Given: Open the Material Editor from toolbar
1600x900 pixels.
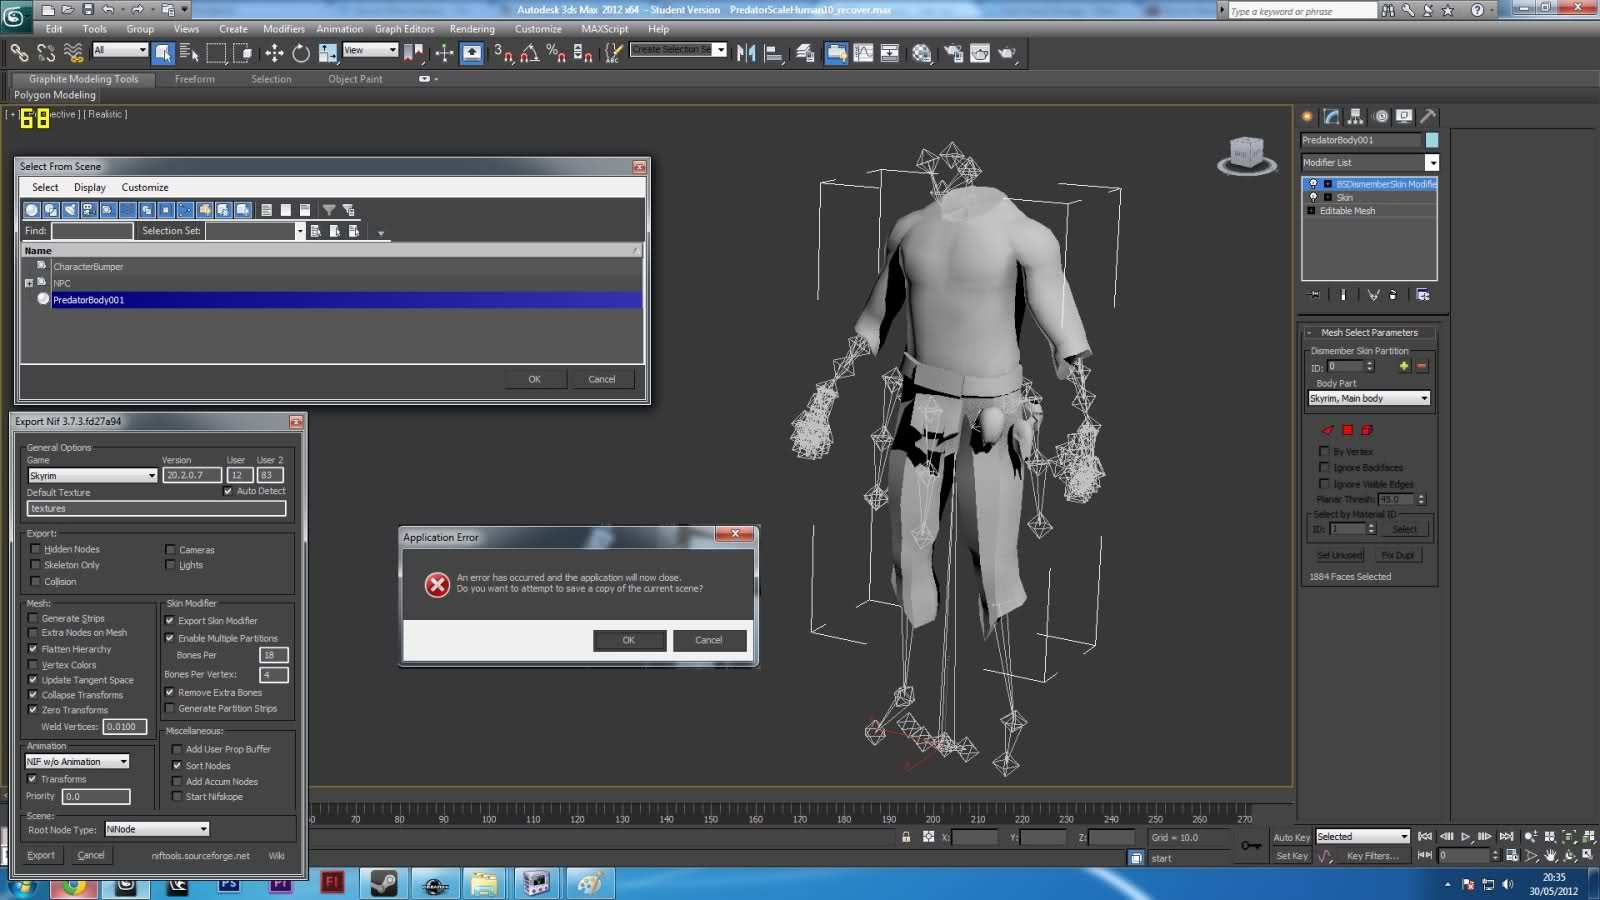Looking at the screenshot, I should click(922, 53).
